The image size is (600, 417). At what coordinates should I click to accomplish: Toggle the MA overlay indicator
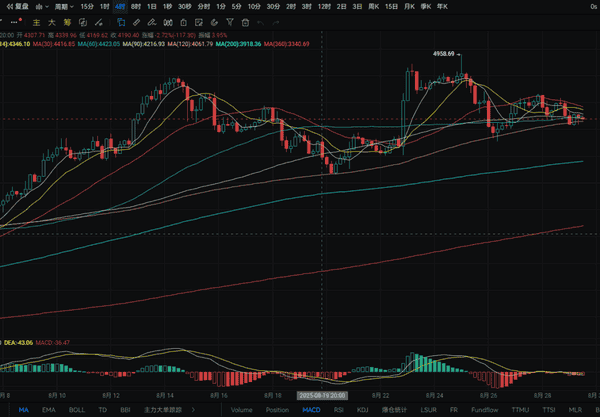tap(23, 410)
